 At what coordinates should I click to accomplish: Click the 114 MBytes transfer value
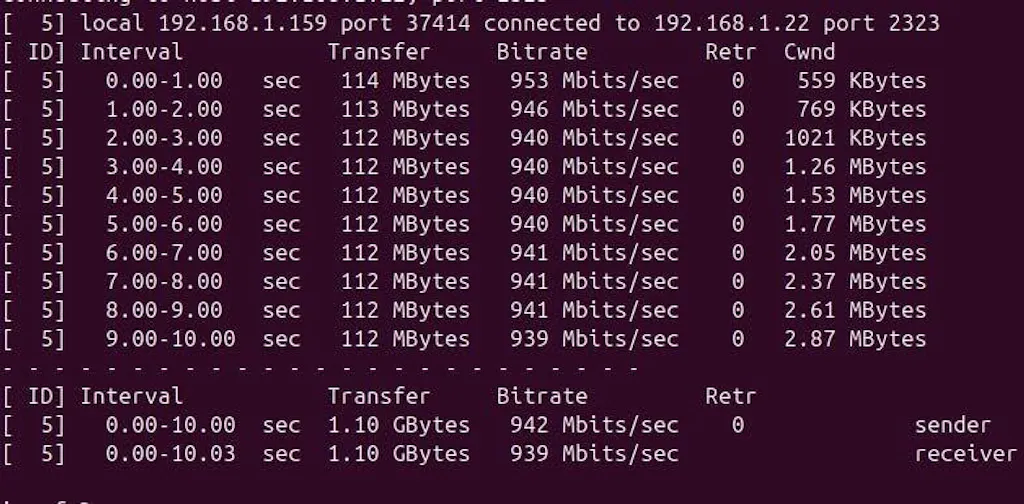(x=405, y=81)
